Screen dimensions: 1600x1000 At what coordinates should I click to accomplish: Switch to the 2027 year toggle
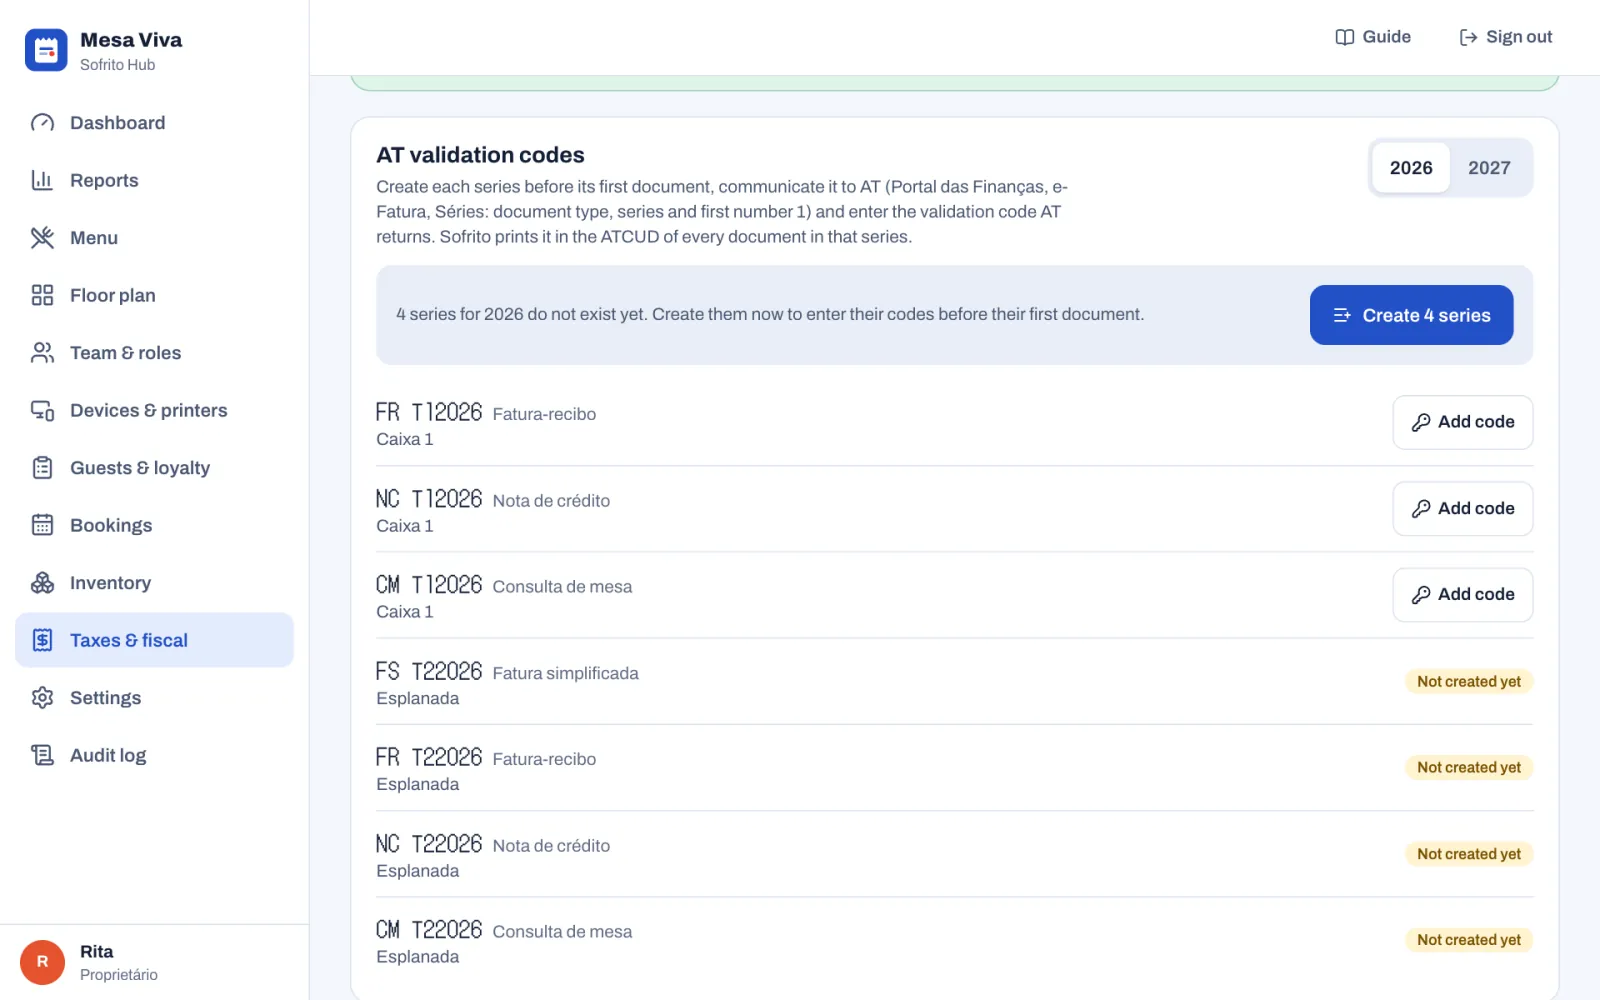click(x=1489, y=168)
